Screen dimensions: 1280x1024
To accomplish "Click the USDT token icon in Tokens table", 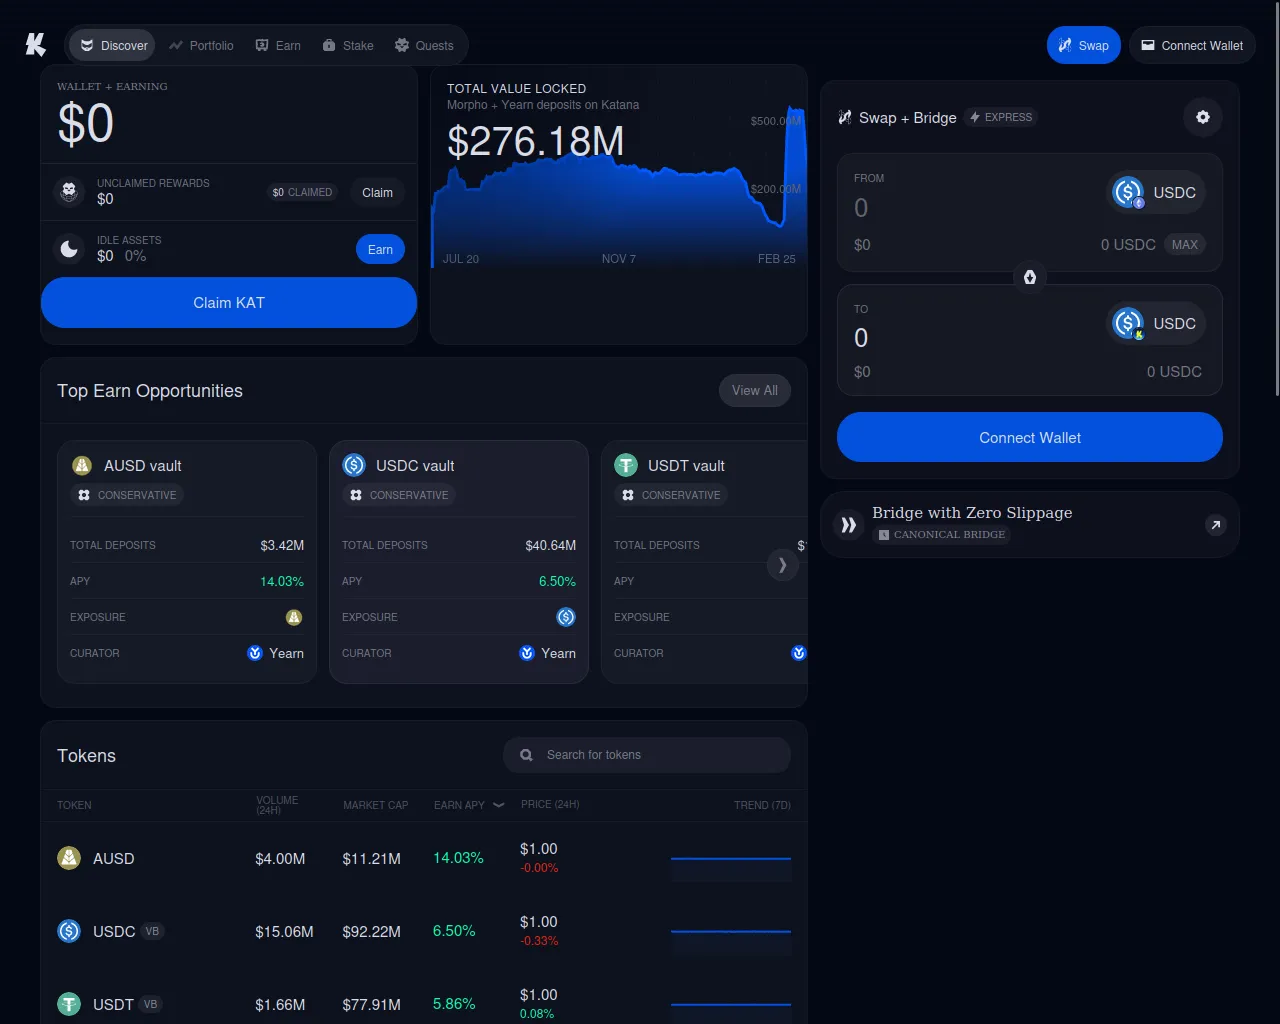I will [69, 1004].
